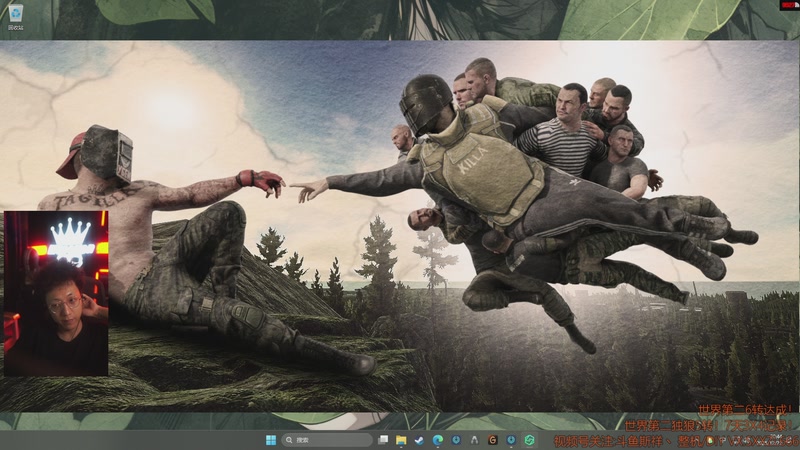The width and height of the screenshot is (800, 450).
Task: Open blue circular app right of G icon
Action: click(x=511, y=440)
